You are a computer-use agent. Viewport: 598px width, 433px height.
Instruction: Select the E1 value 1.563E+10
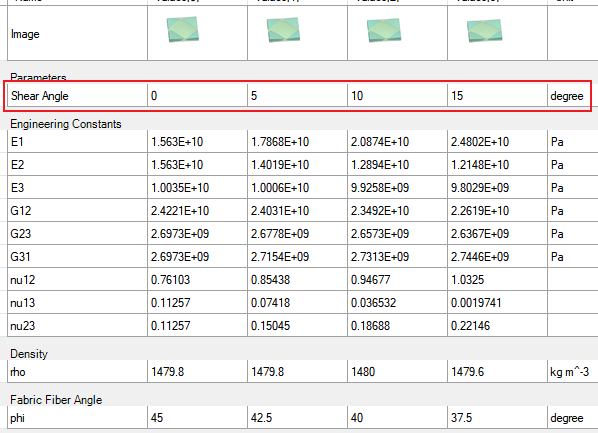[x=177, y=142]
